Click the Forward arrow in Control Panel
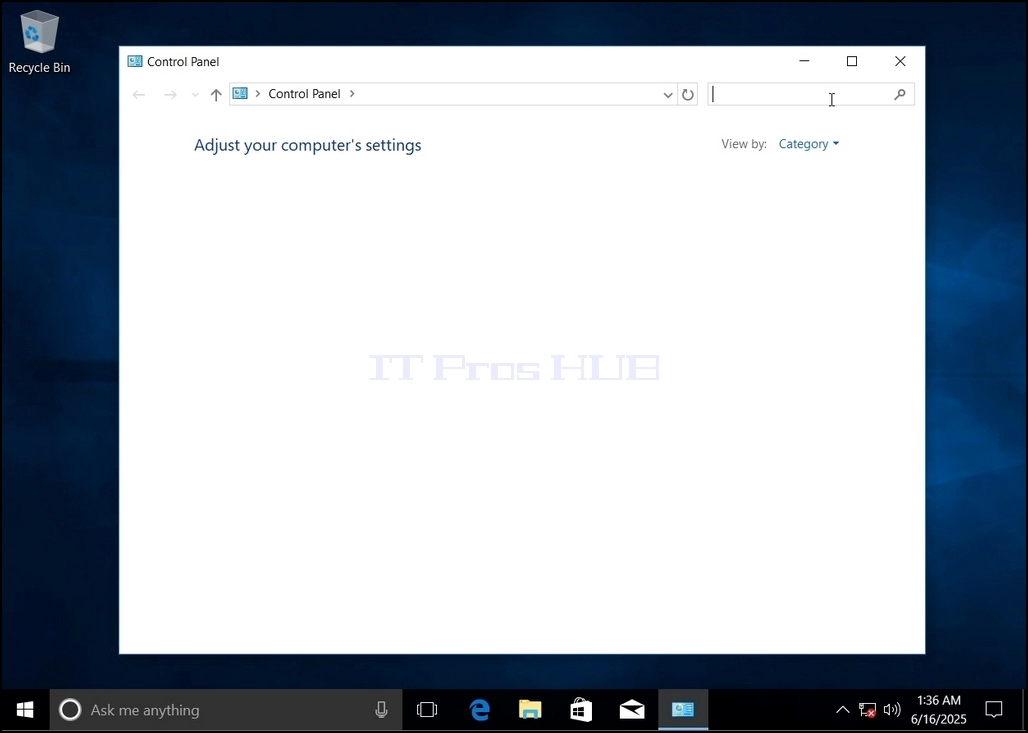The image size is (1028, 733). point(170,94)
